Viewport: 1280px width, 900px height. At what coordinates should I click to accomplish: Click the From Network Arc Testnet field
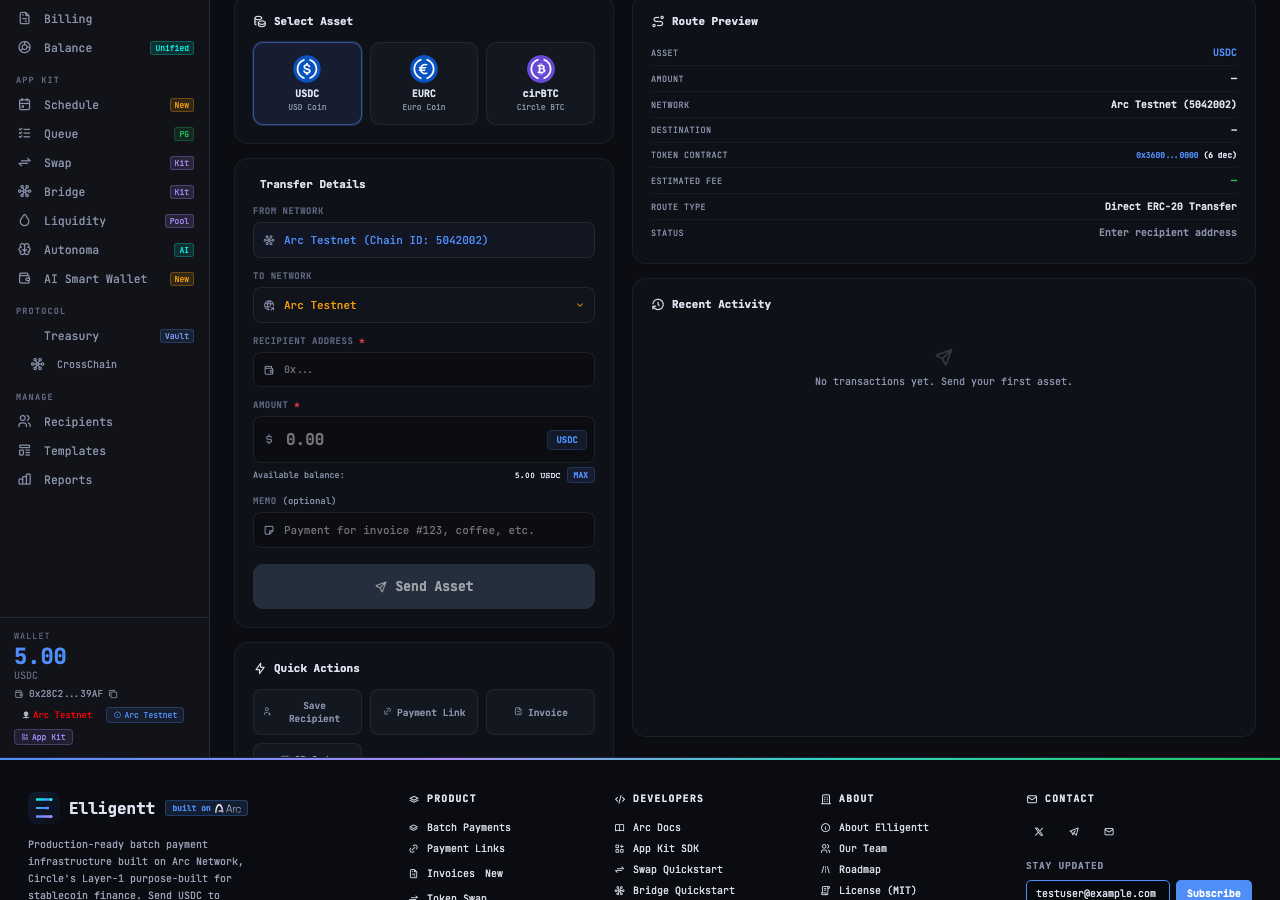click(424, 240)
